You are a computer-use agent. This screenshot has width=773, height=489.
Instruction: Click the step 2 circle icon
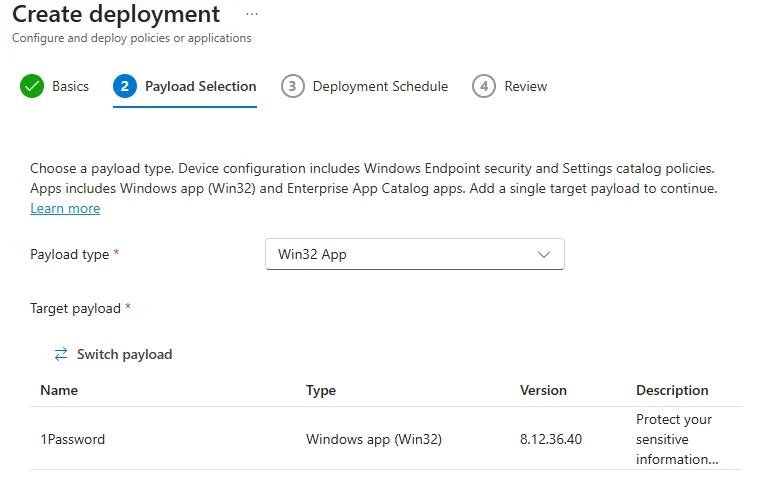click(125, 86)
